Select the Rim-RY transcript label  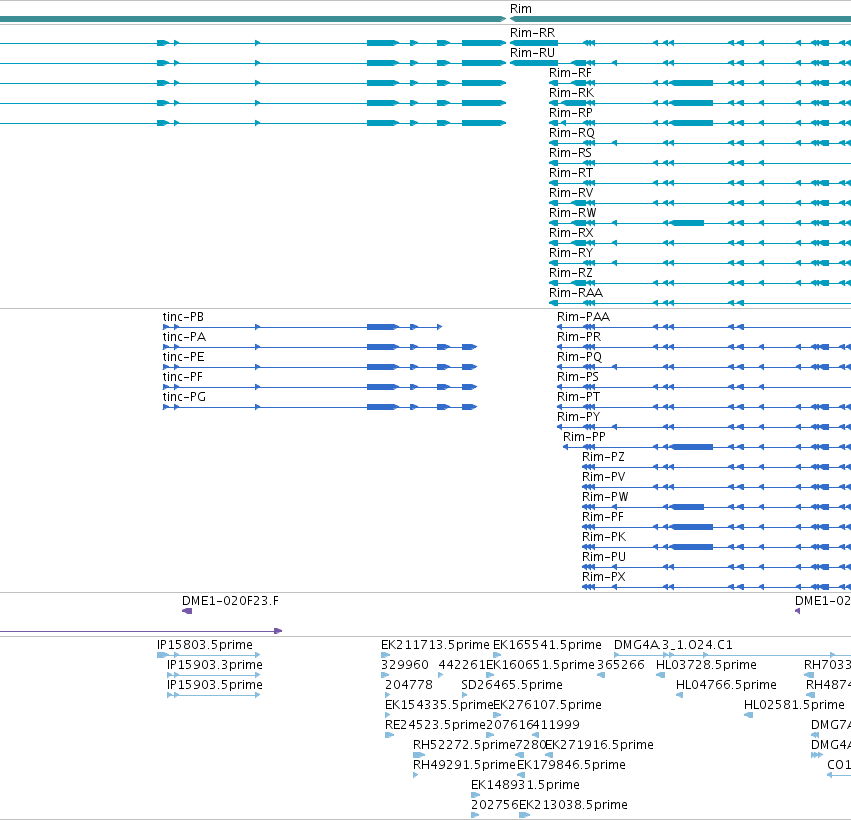click(x=571, y=253)
